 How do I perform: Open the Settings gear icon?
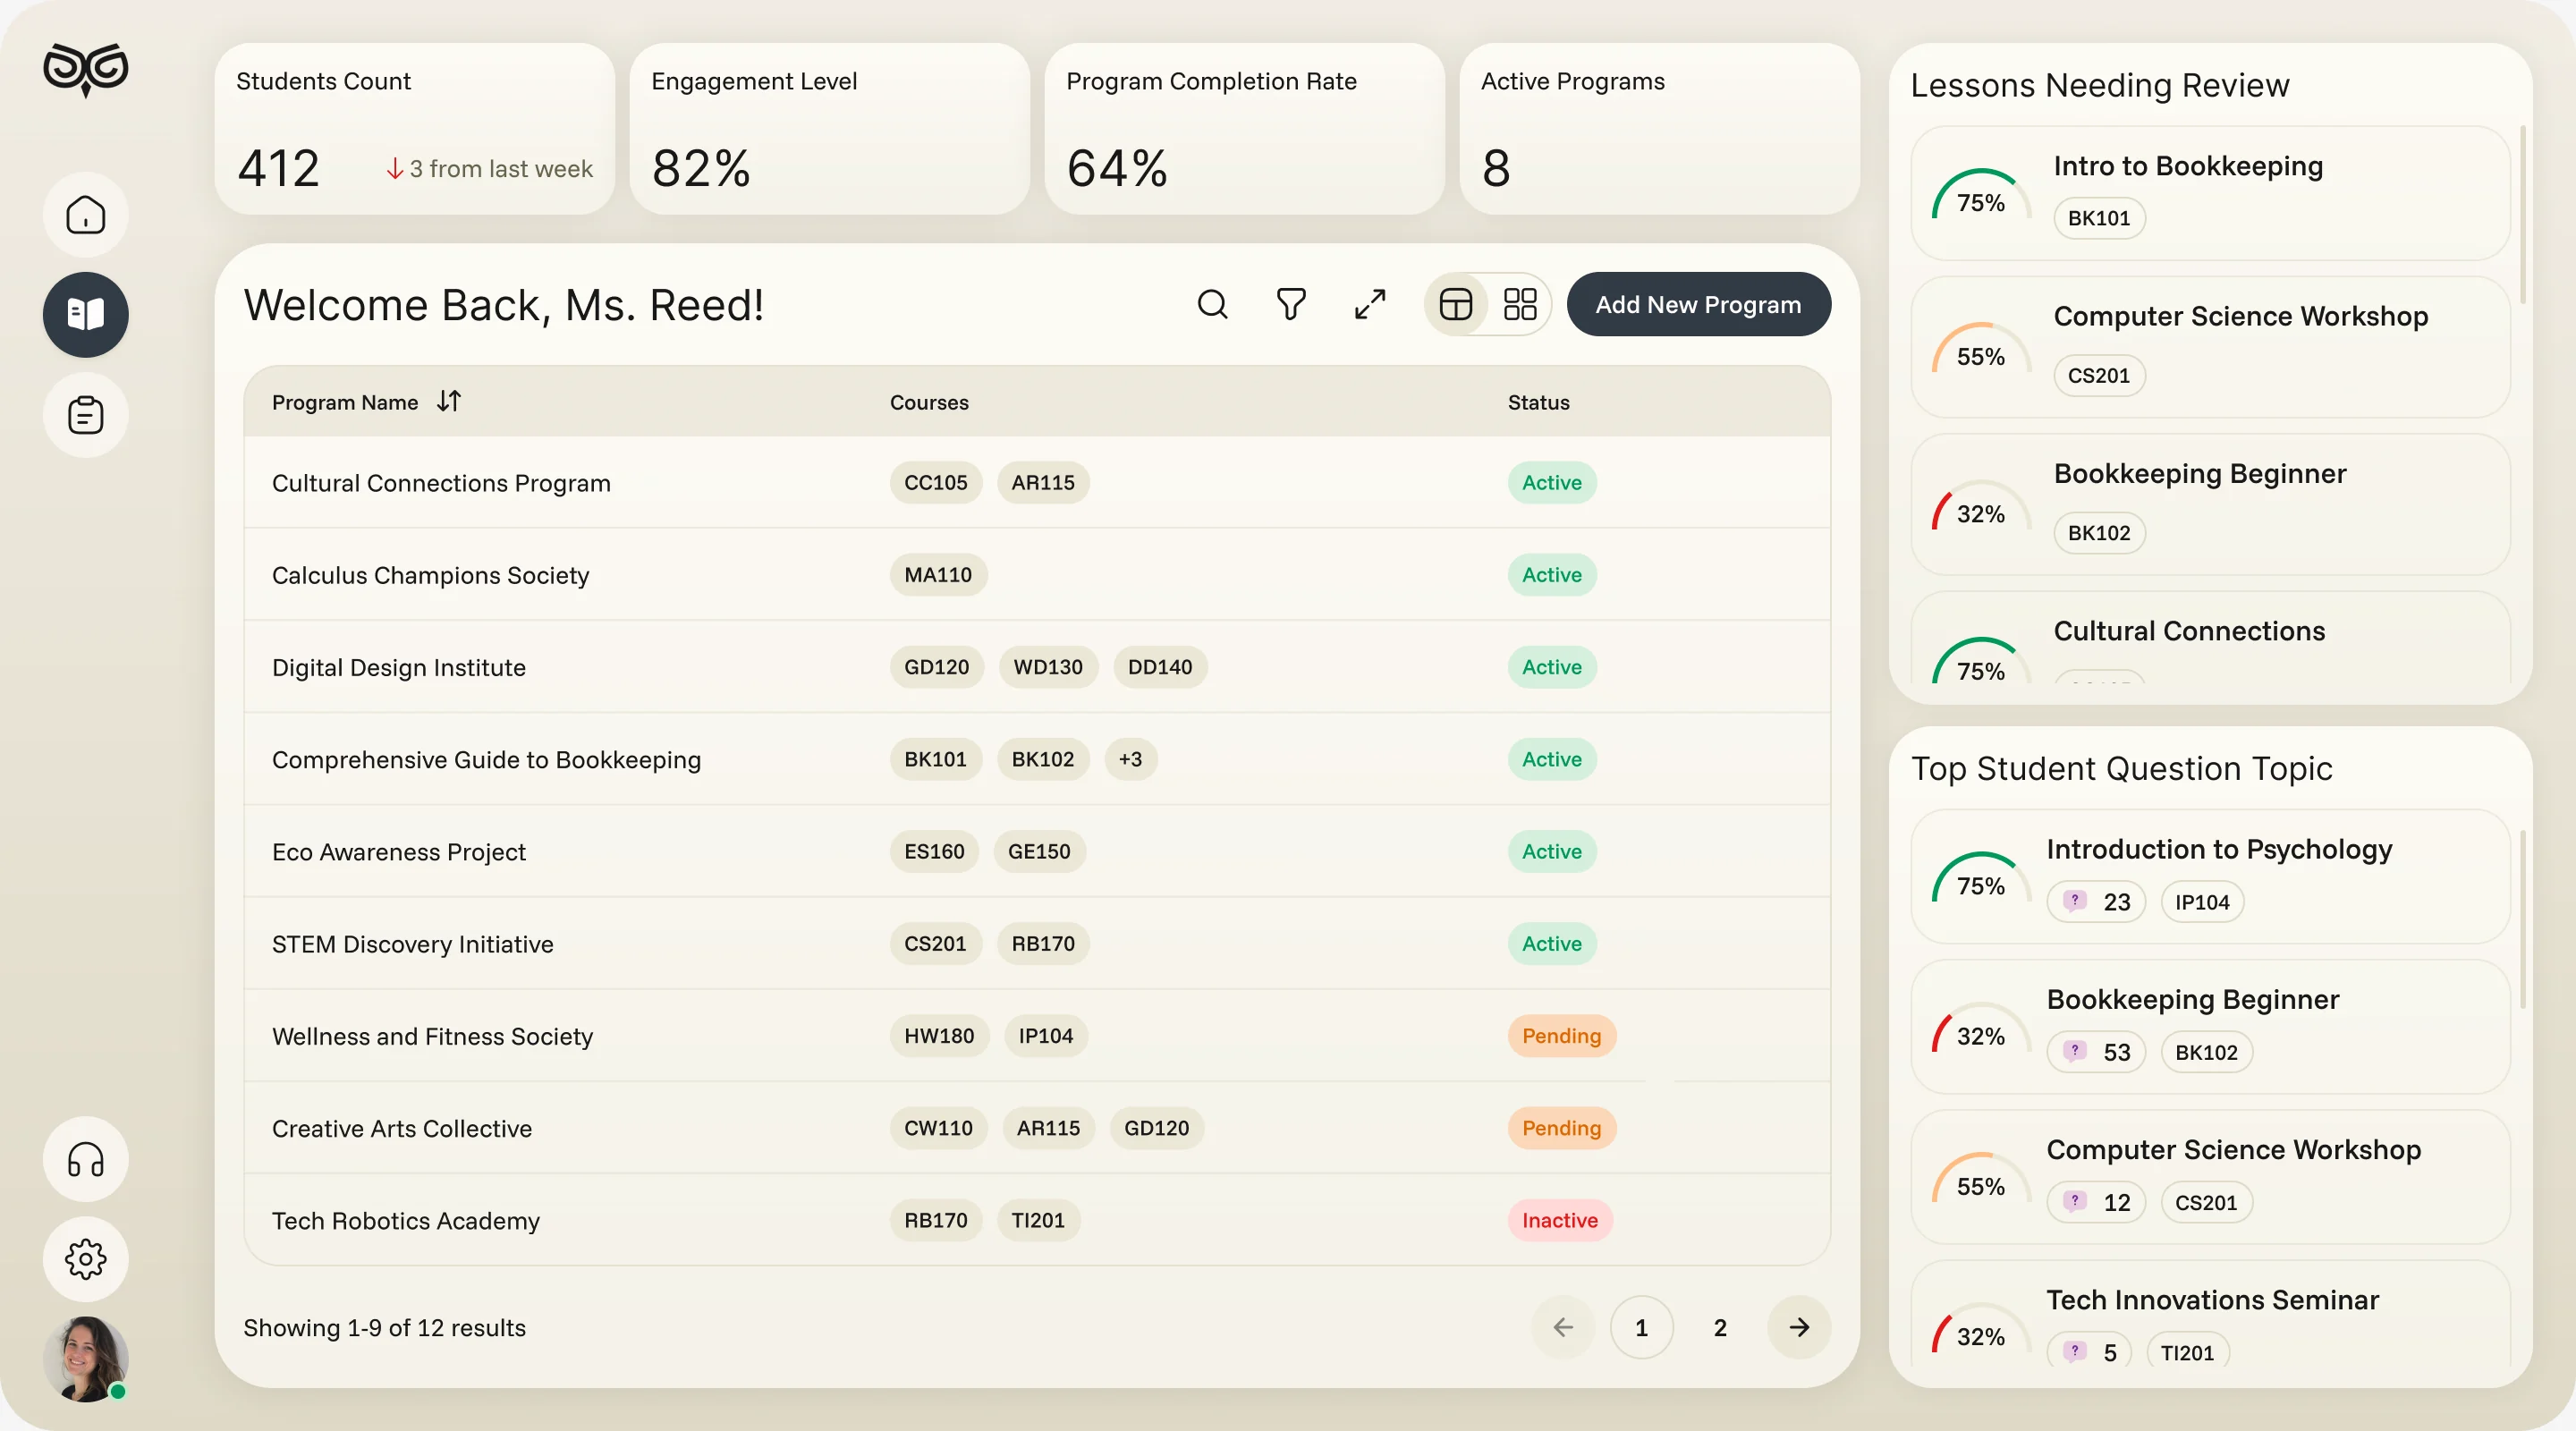[x=86, y=1259]
